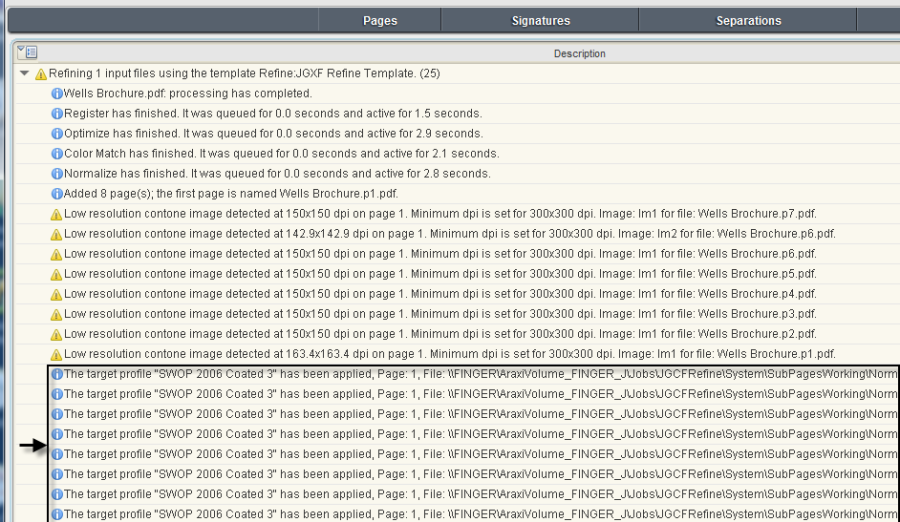
Task: Click info icon beside Color Match has finished
Action: click(x=57, y=154)
